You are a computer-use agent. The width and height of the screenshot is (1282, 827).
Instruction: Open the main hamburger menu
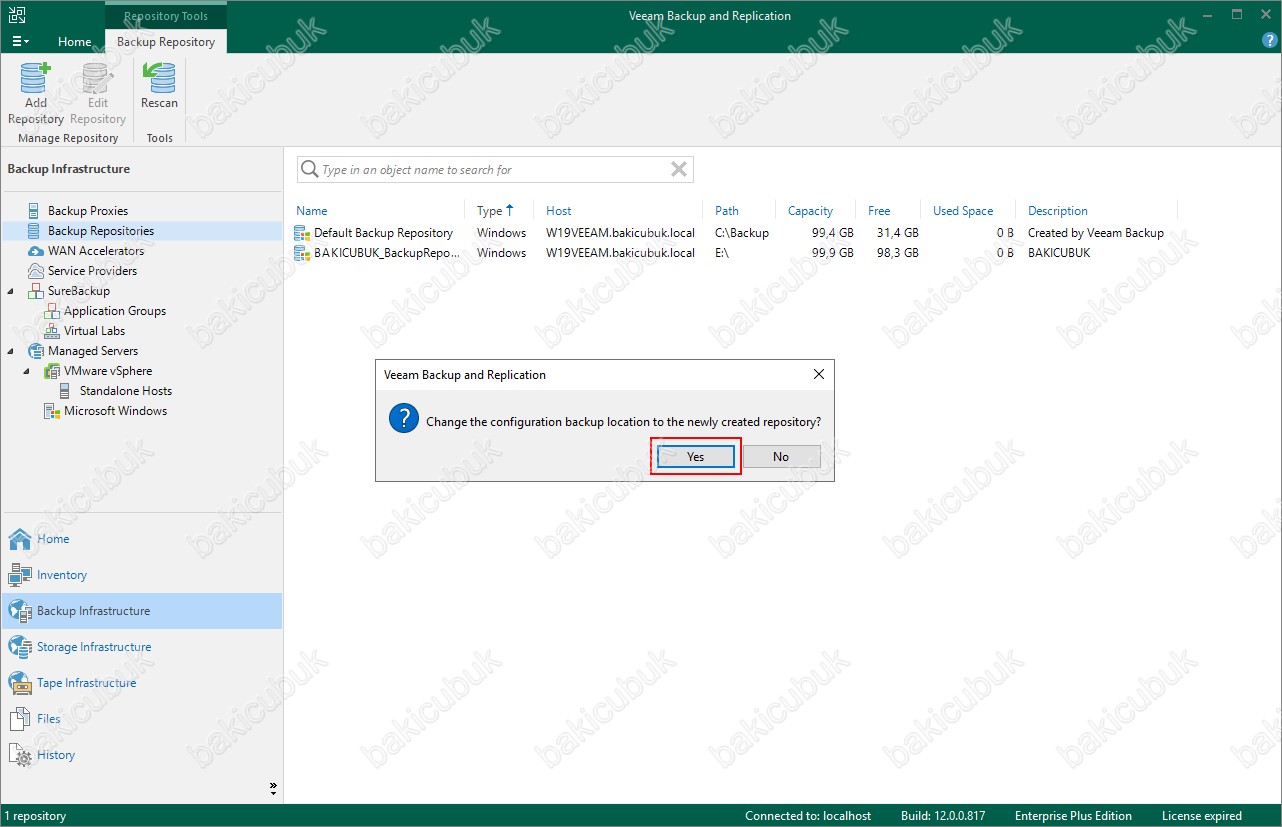click(x=20, y=41)
